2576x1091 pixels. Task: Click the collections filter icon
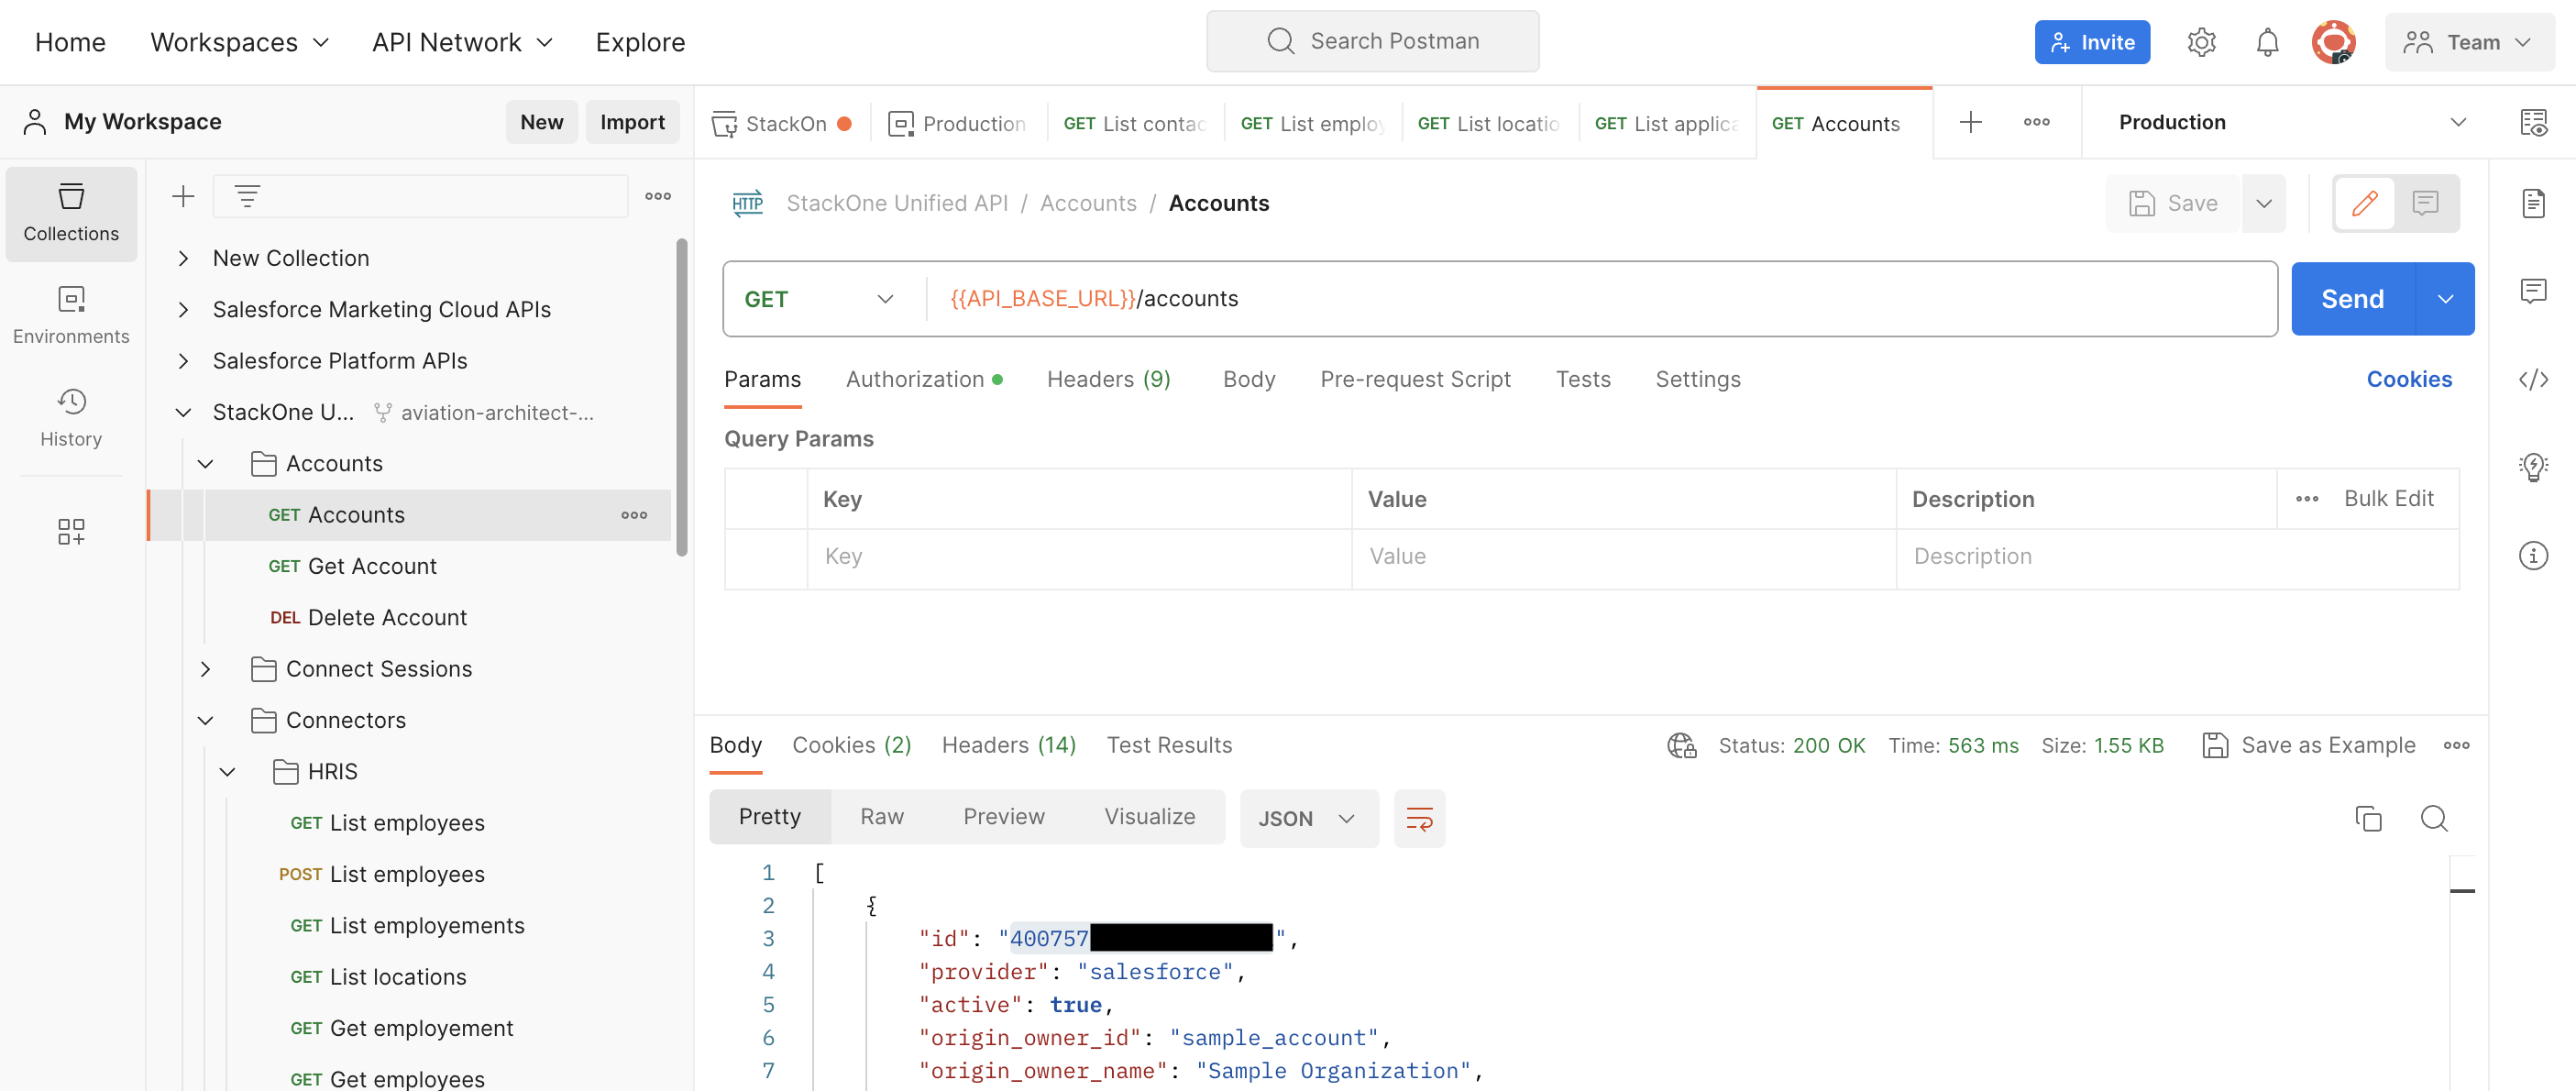coord(247,196)
